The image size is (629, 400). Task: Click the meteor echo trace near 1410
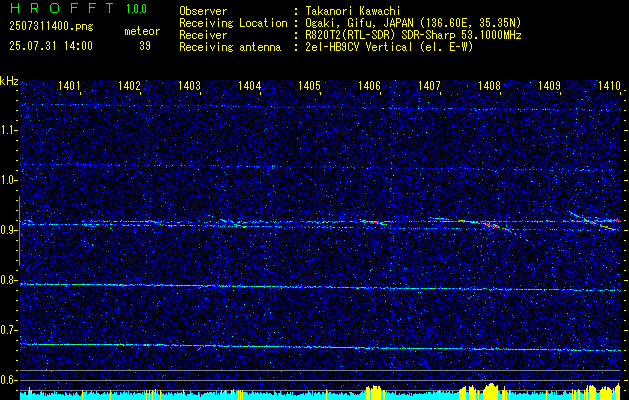tap(594, 220)
